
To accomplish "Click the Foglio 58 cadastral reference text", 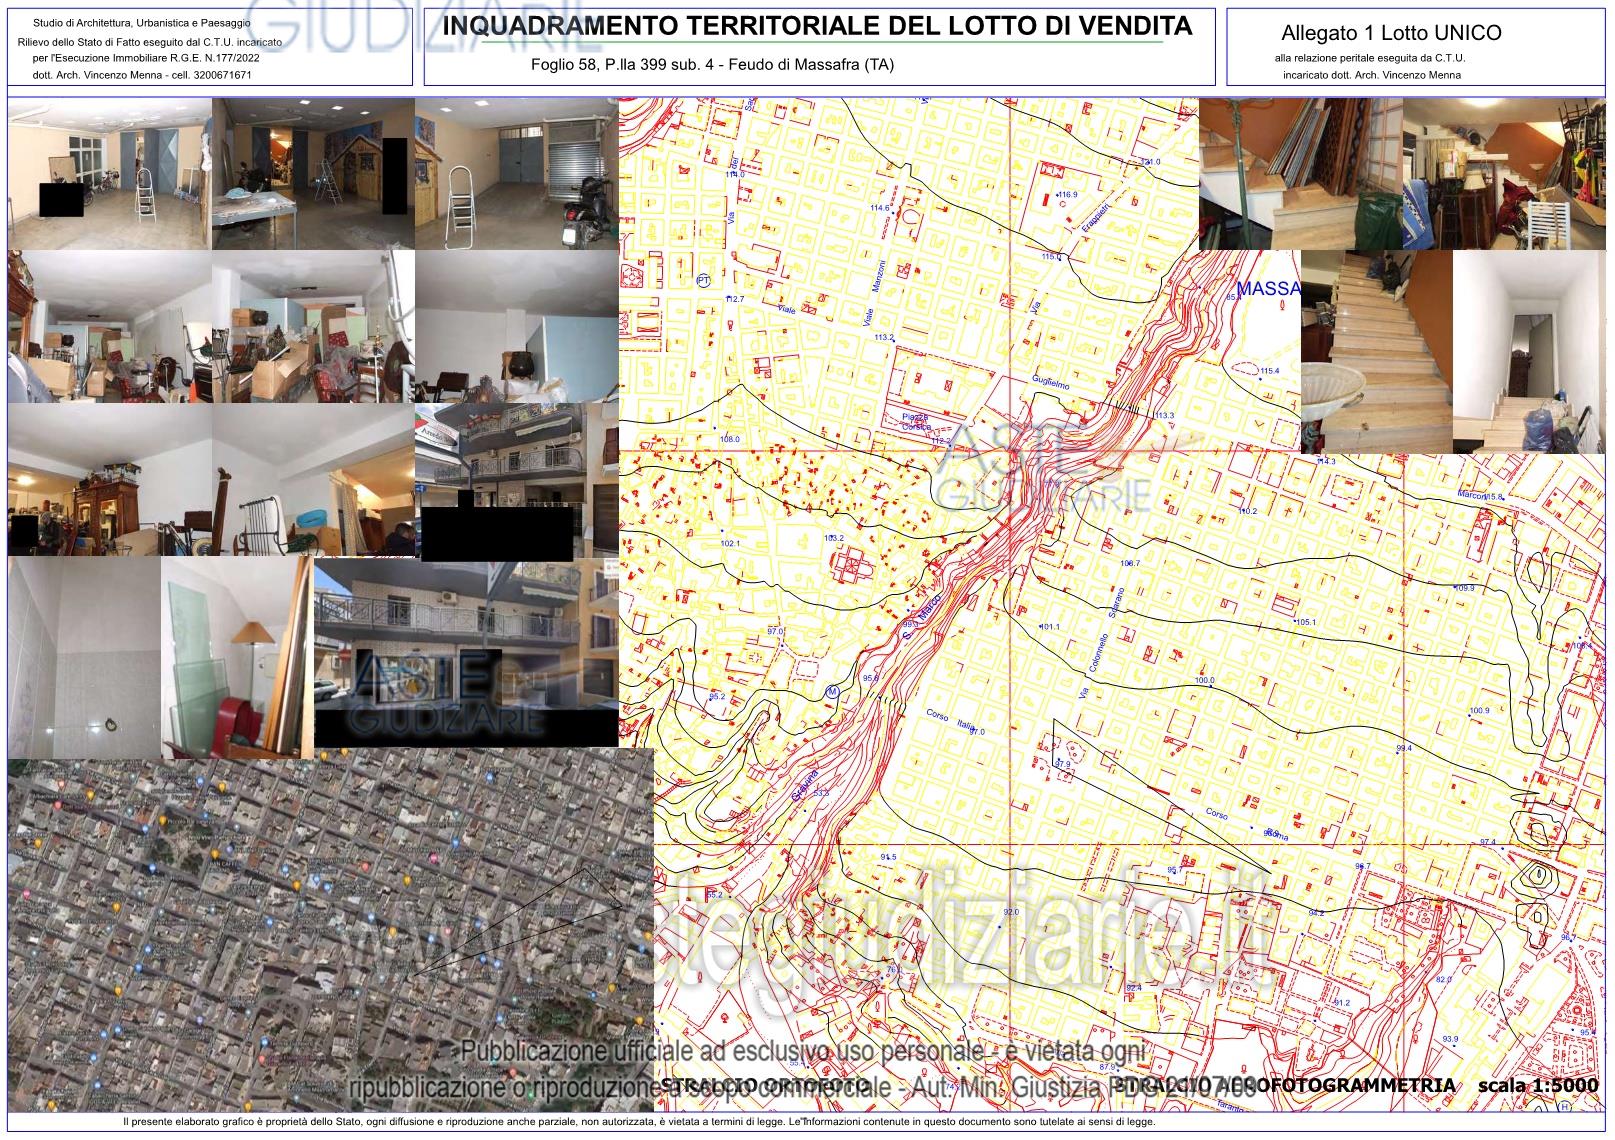I will pos(712,65).
